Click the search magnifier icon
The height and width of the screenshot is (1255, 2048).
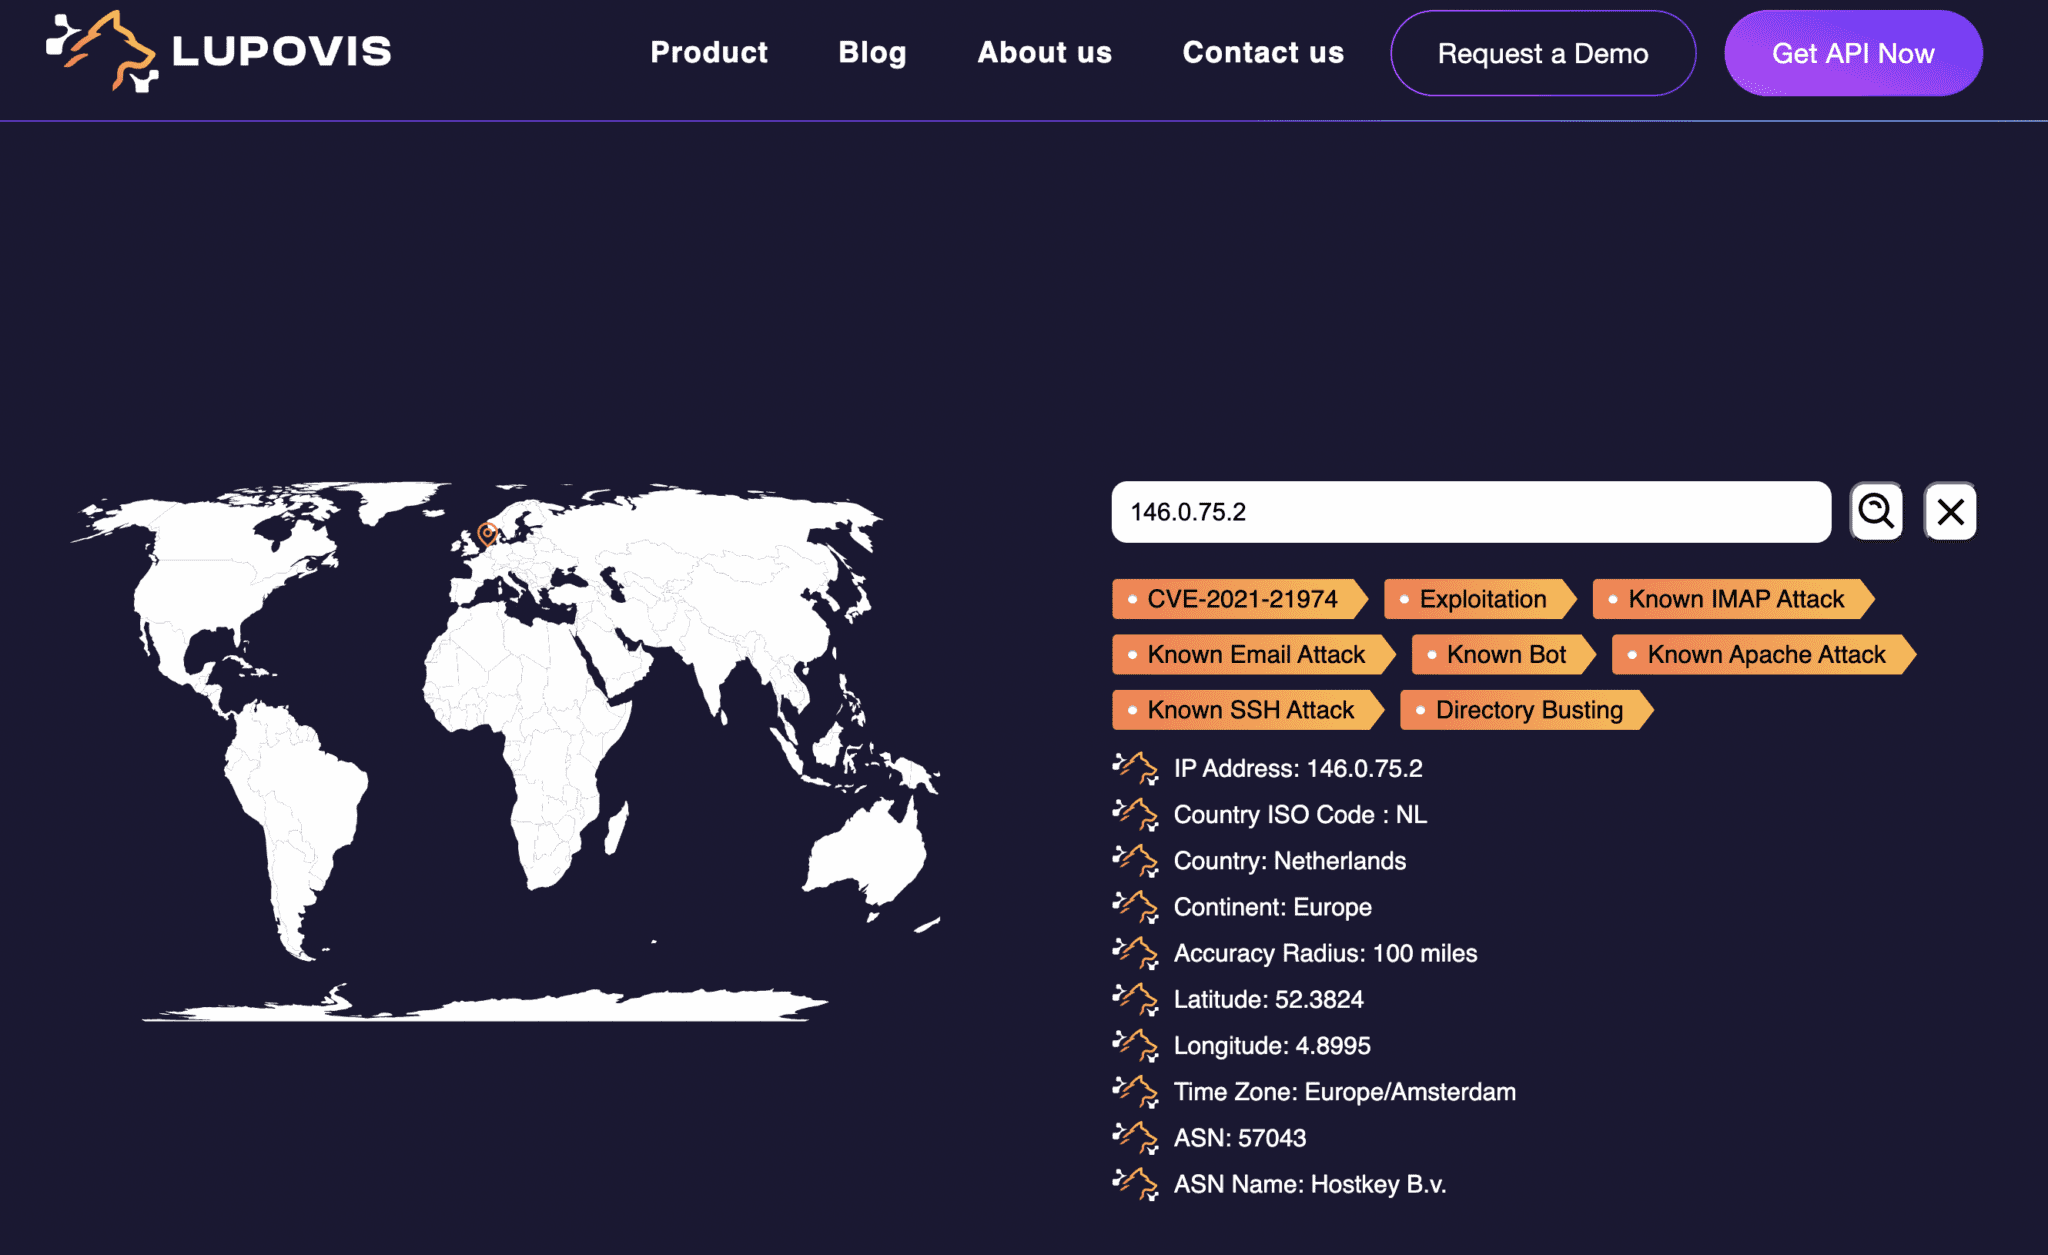1877,512
